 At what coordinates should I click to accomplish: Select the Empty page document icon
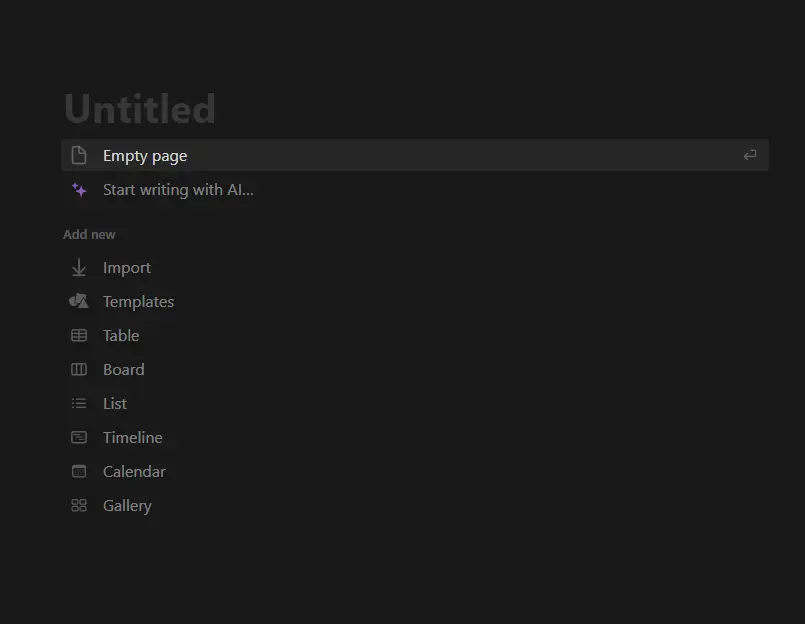click(81, 155)
